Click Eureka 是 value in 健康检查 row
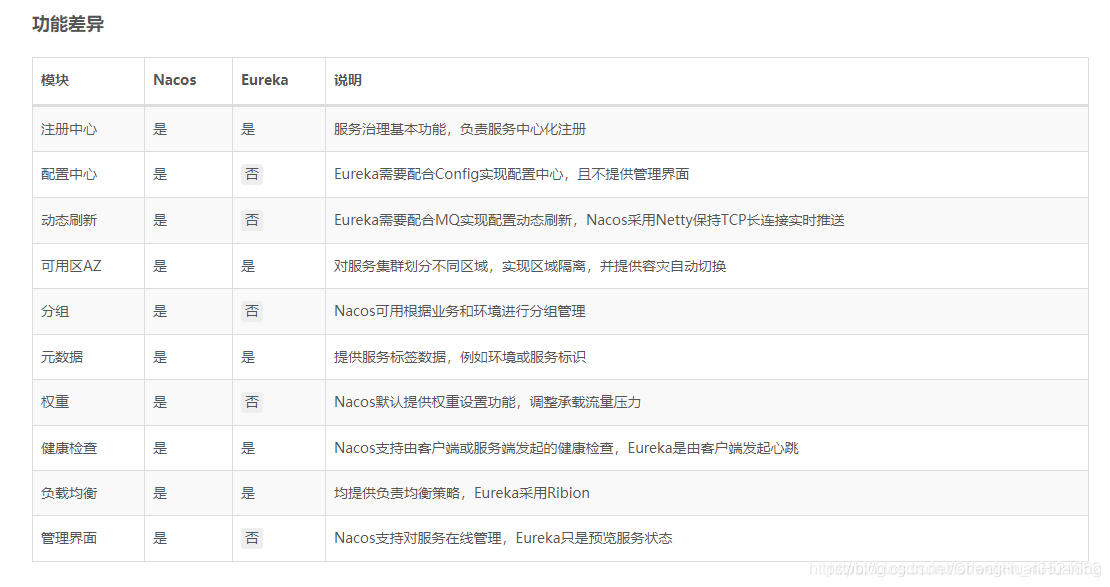The image size is (1110, 587). tap(248, 448)
